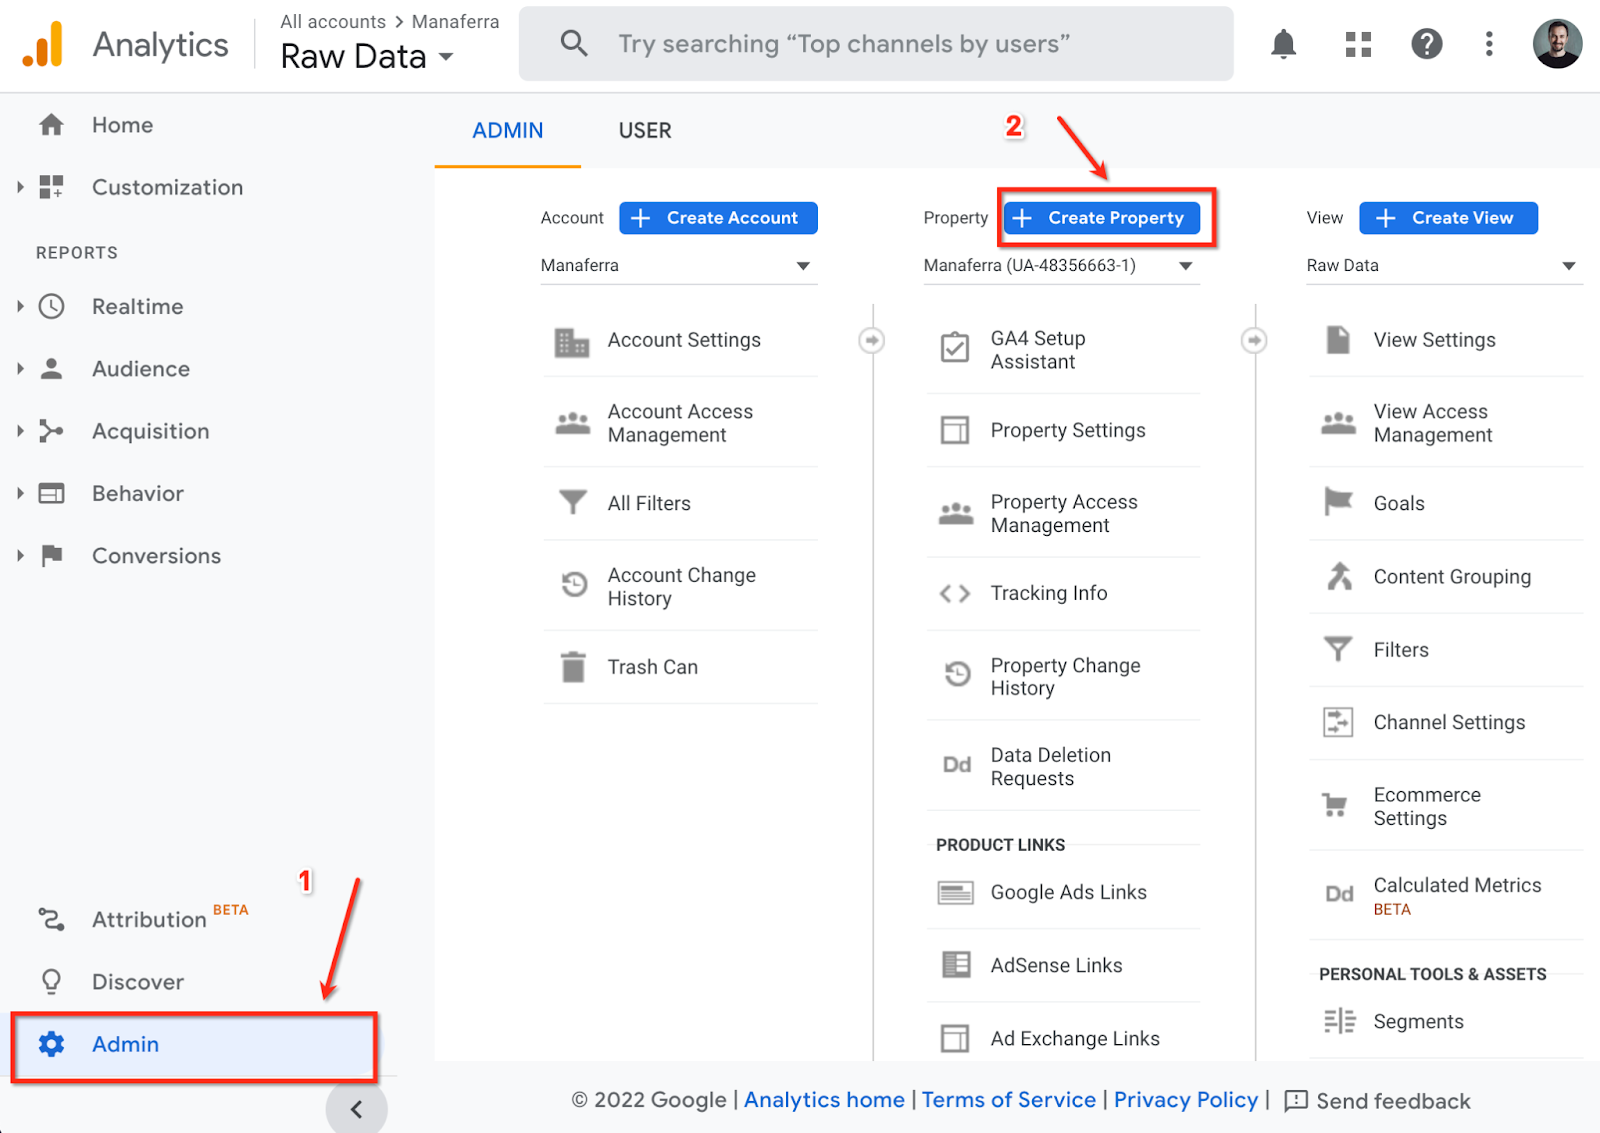This screenshot has width=1600, height=1133.
Task: Click the Account Settings building icon
Action: [x=572, y=342]
